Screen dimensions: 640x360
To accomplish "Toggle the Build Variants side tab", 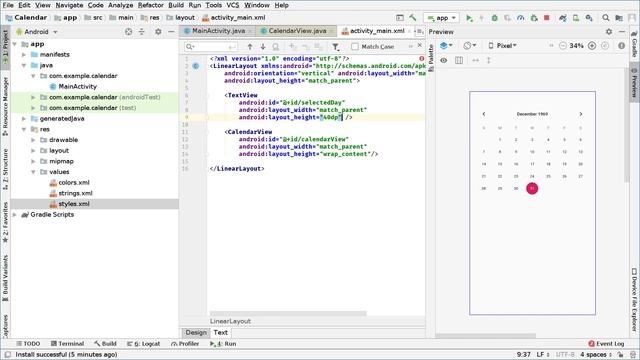I will pos(5,278).
